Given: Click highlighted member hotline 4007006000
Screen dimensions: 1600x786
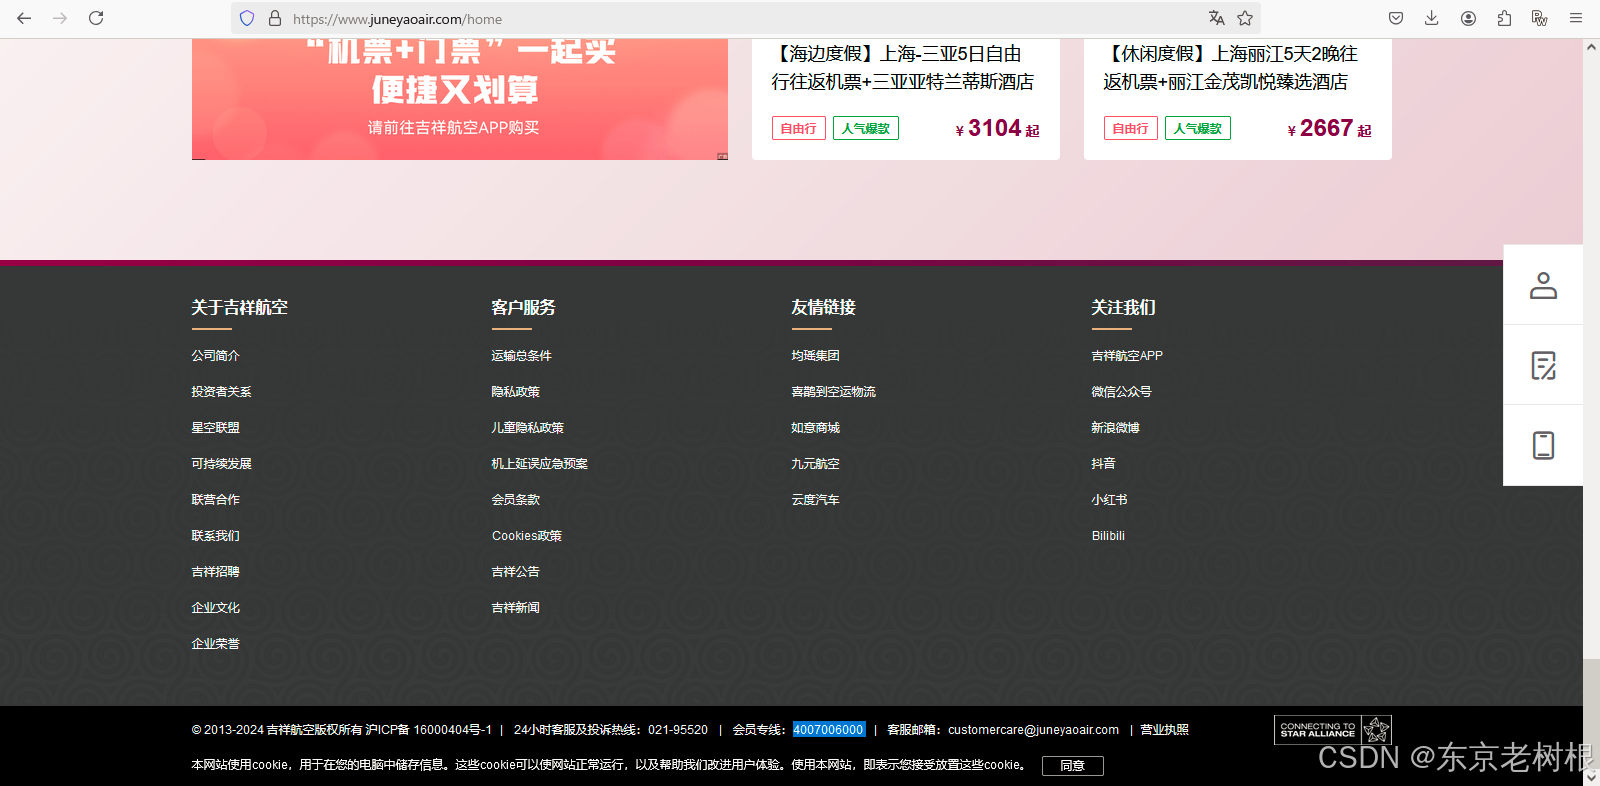Looking at the screenshot, I should pos(829,730).
